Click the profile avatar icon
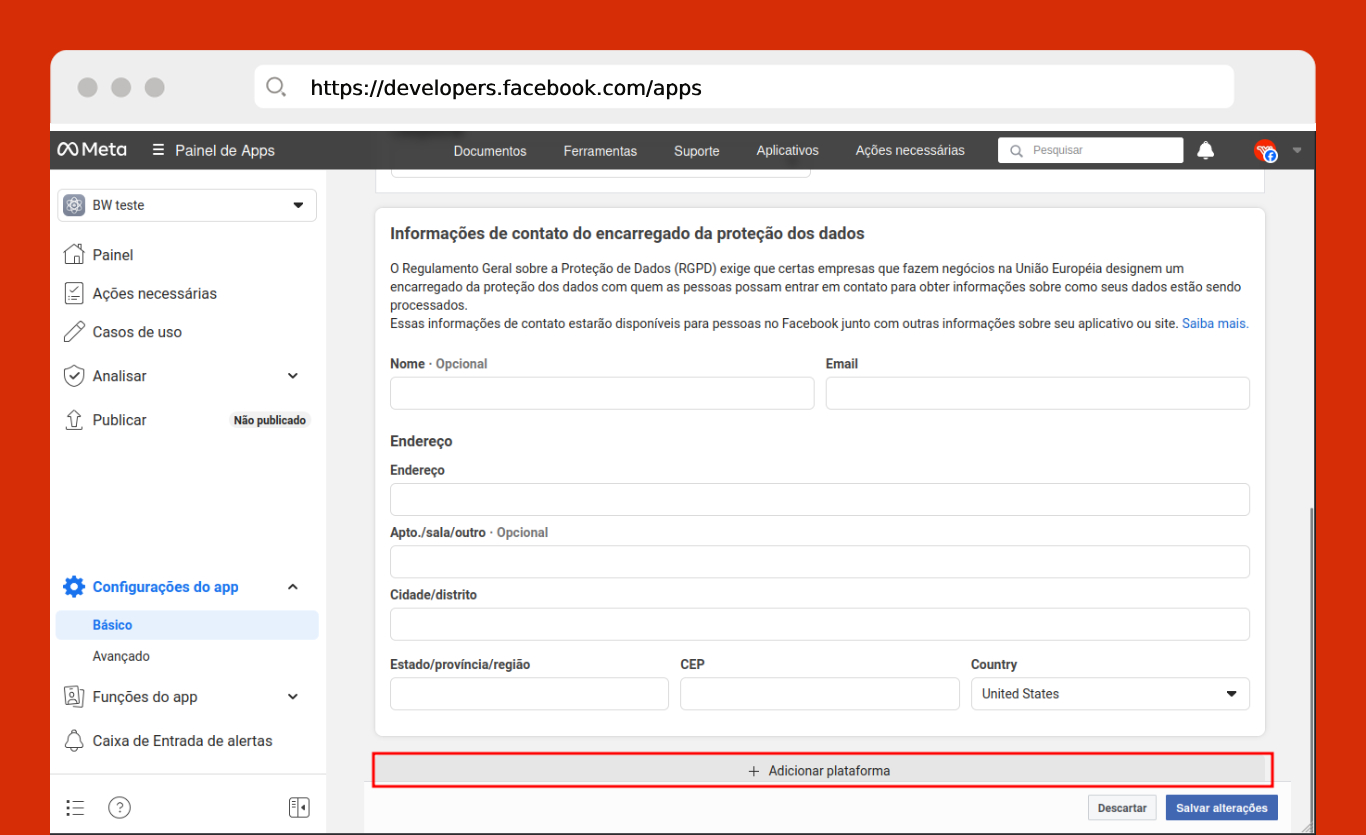Viewport: 1366px width, 835px height. pos(1266,151)
